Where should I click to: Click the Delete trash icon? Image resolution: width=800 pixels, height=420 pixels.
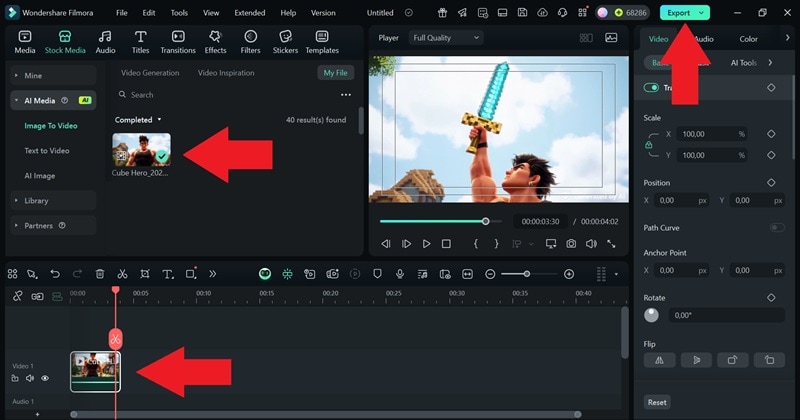100,274
